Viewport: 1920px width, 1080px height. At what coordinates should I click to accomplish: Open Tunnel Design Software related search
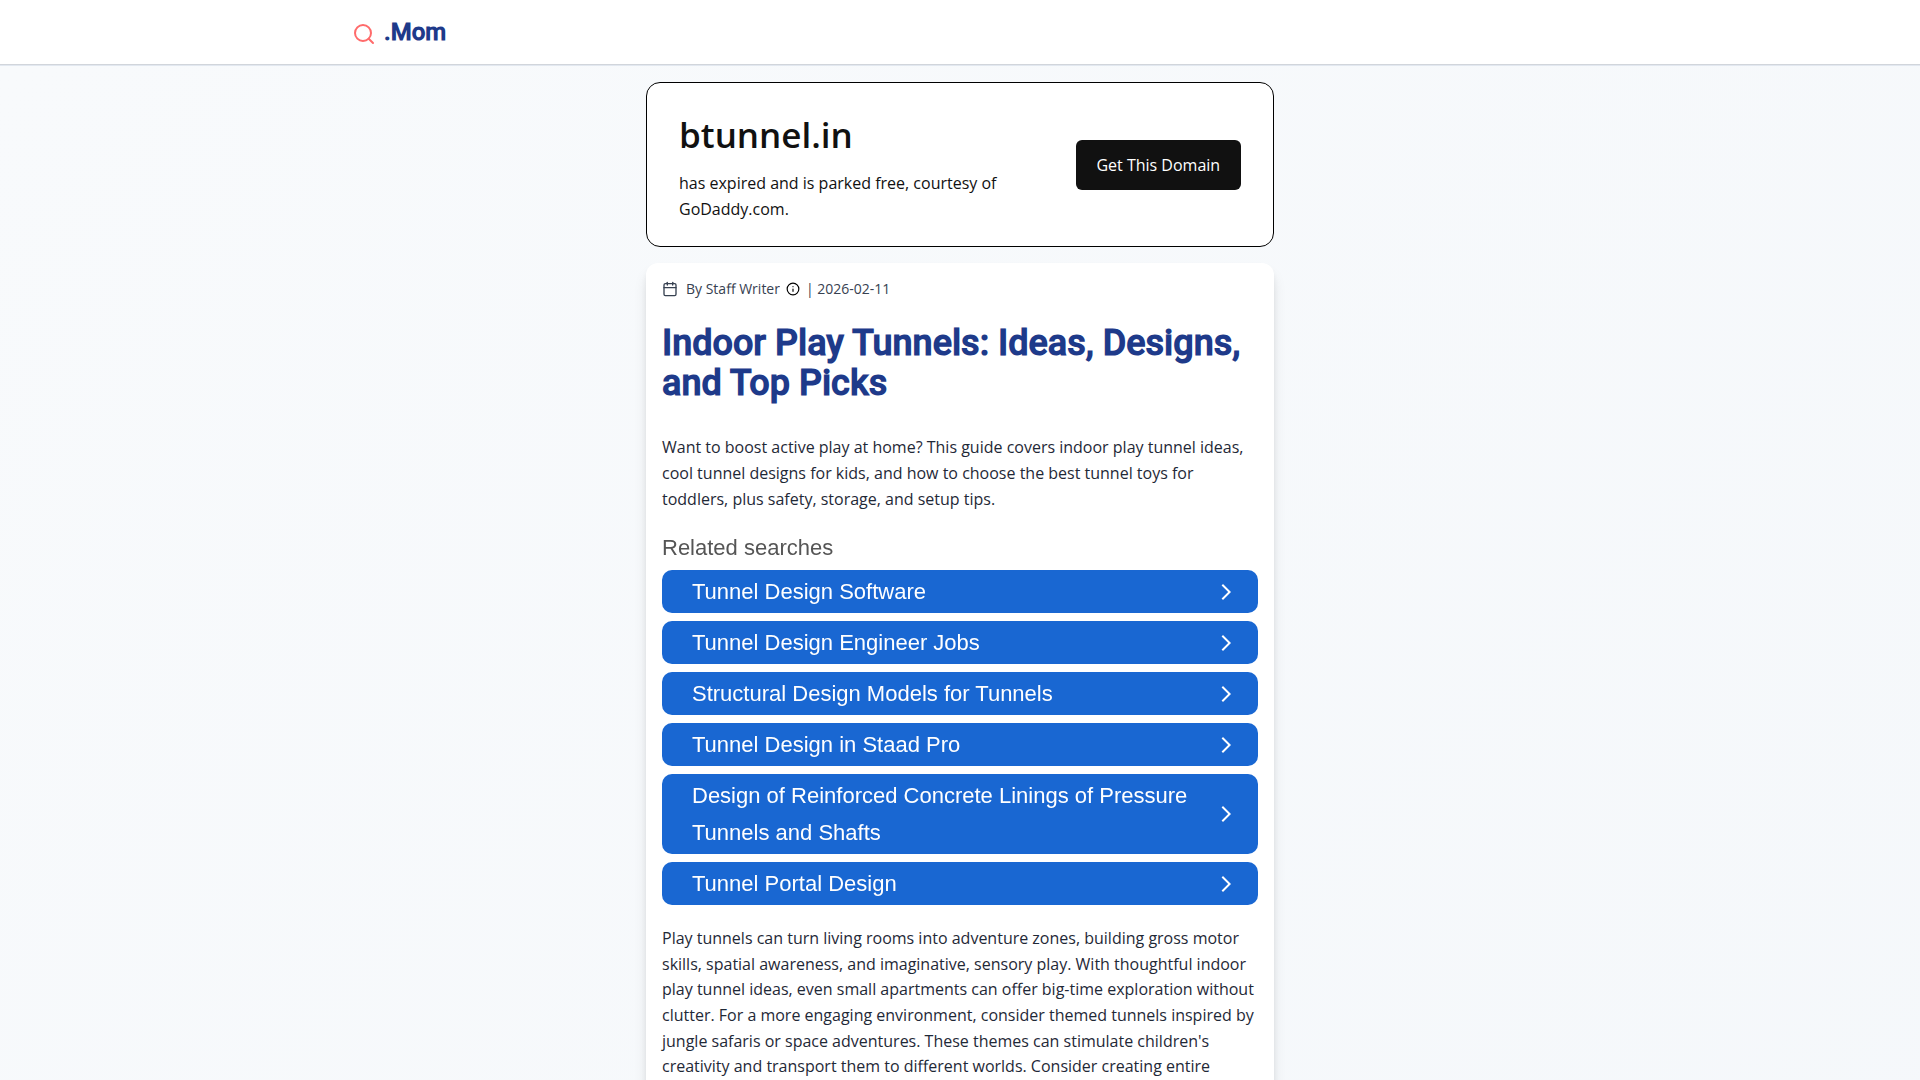960,592
